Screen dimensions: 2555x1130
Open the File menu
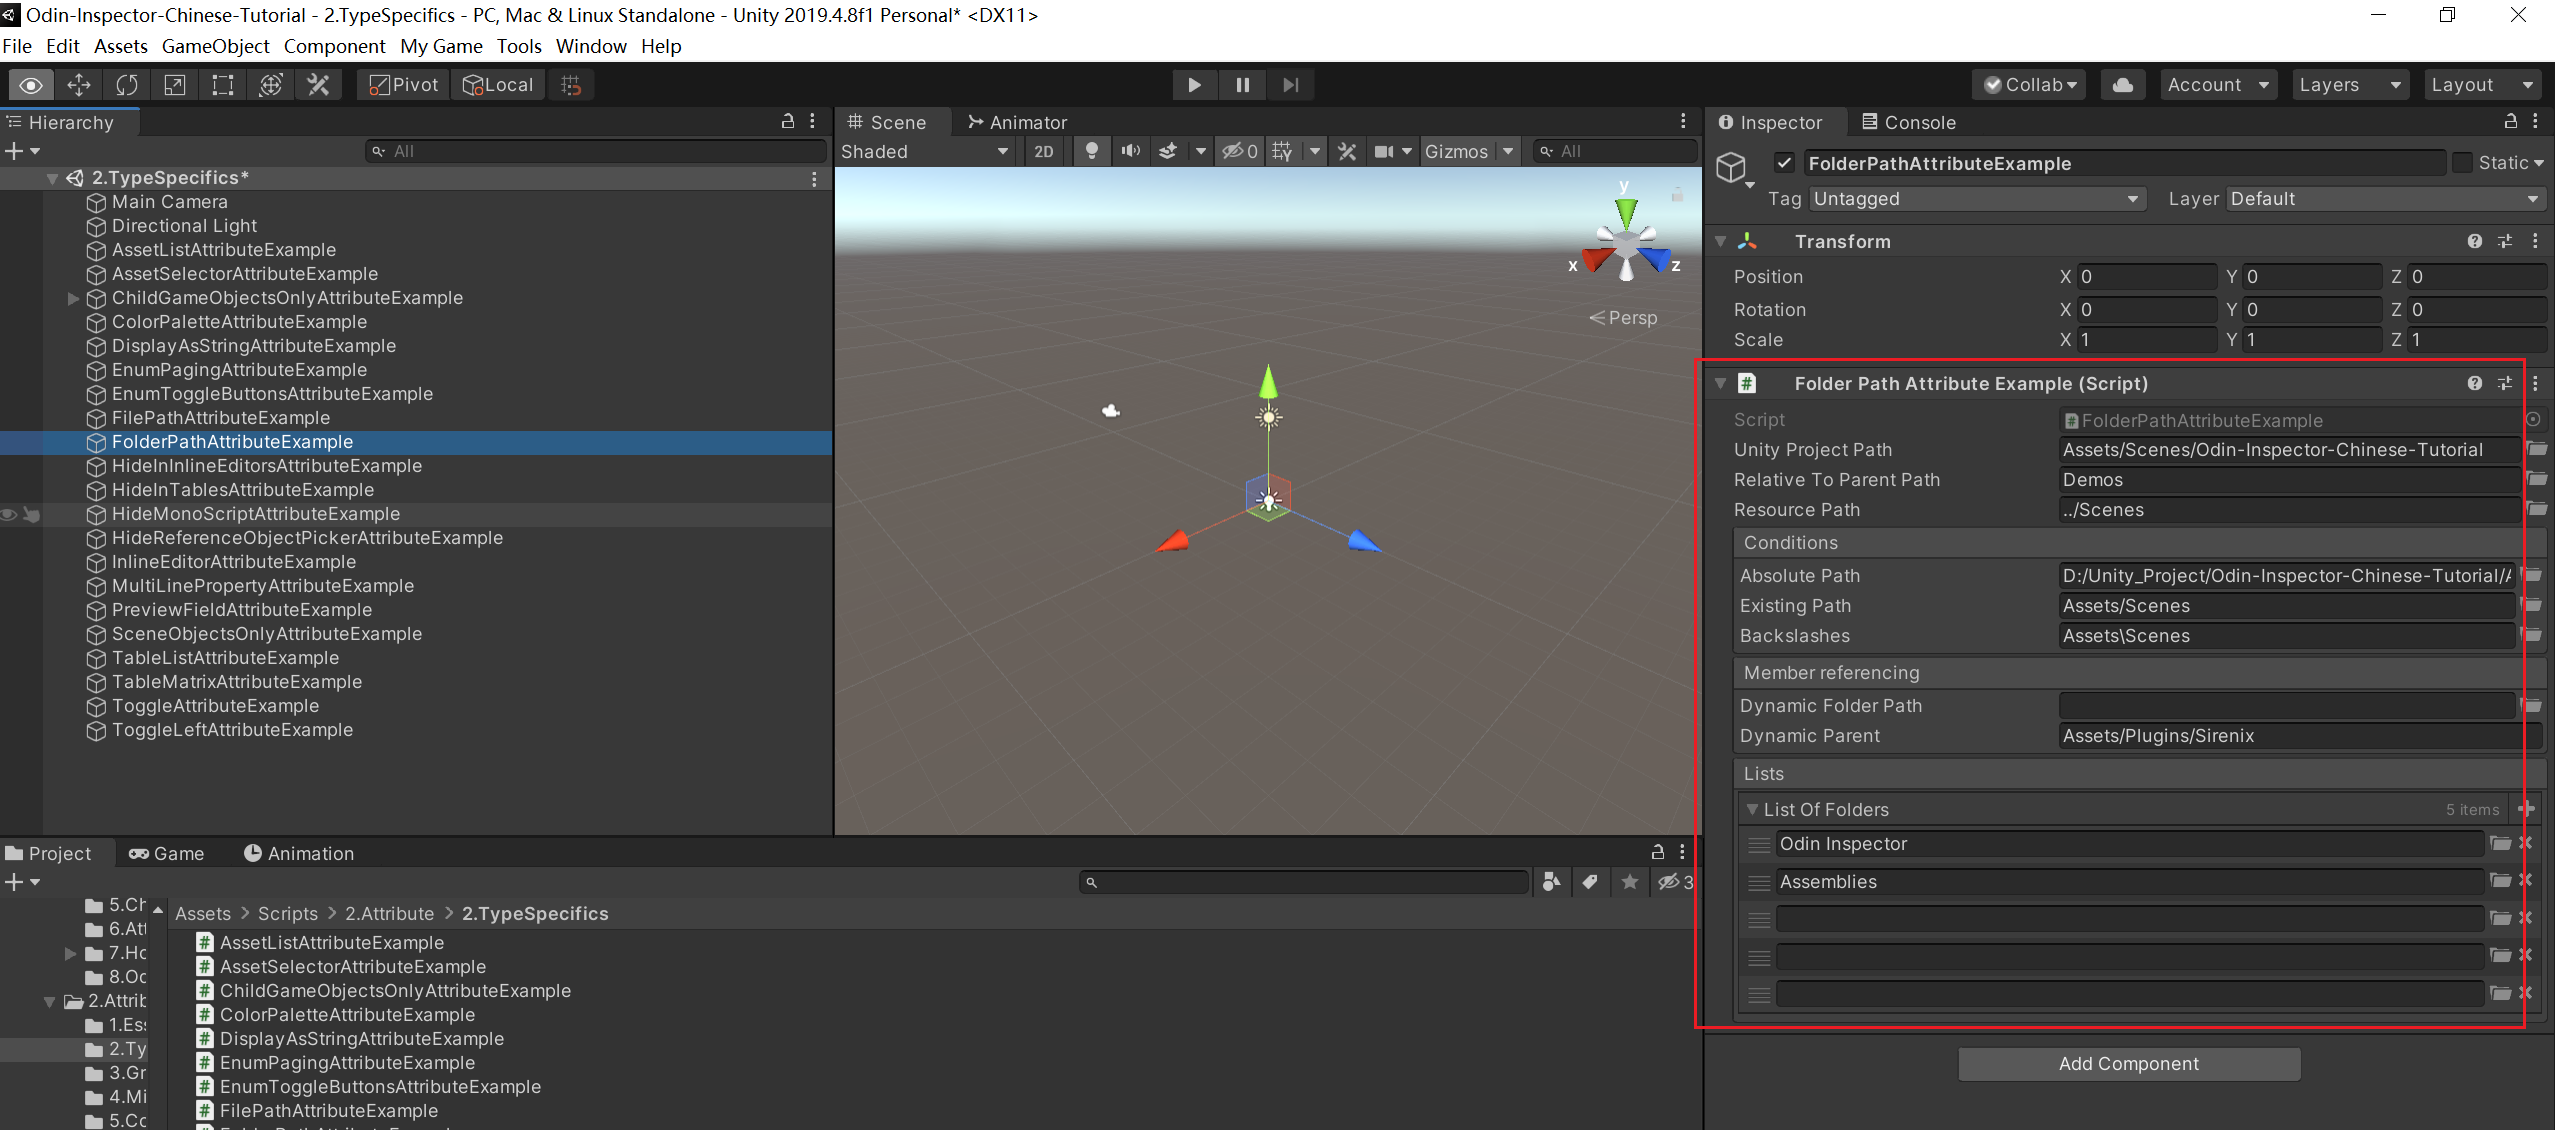click(17, 46)
